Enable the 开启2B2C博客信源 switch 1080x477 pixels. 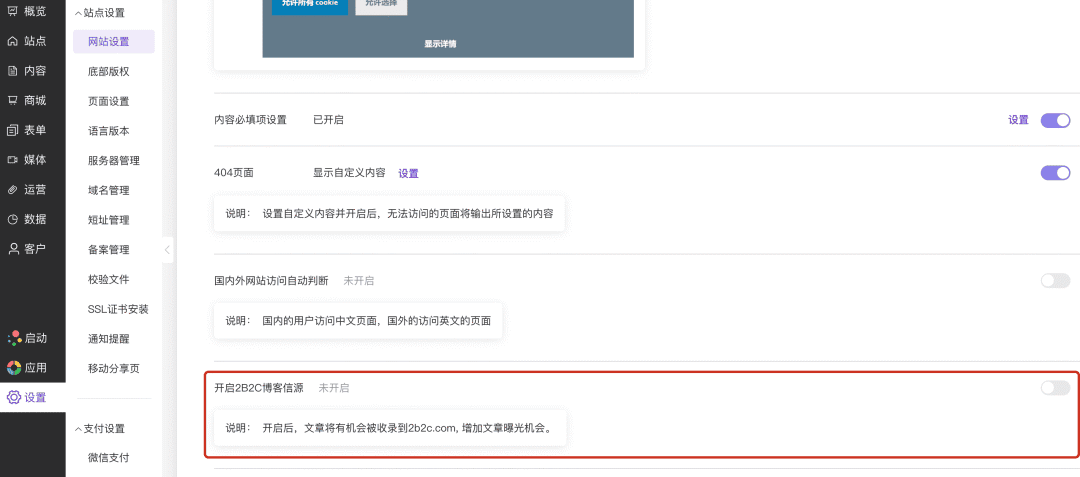1055,388
